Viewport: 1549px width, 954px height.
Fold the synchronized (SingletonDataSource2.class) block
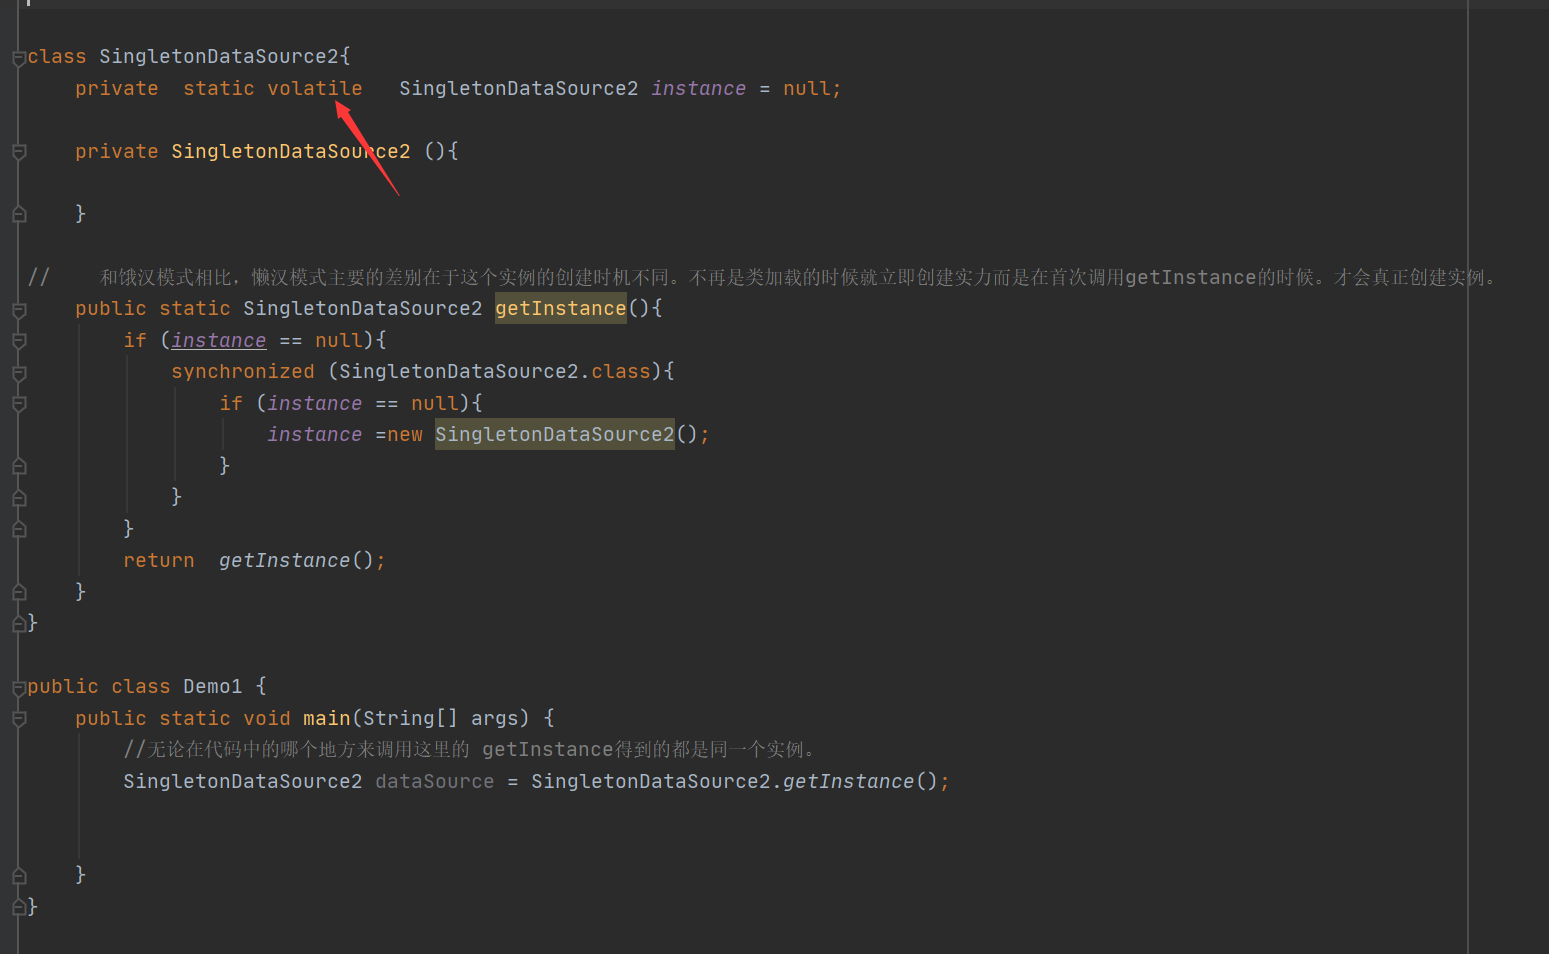click(19, 373)
